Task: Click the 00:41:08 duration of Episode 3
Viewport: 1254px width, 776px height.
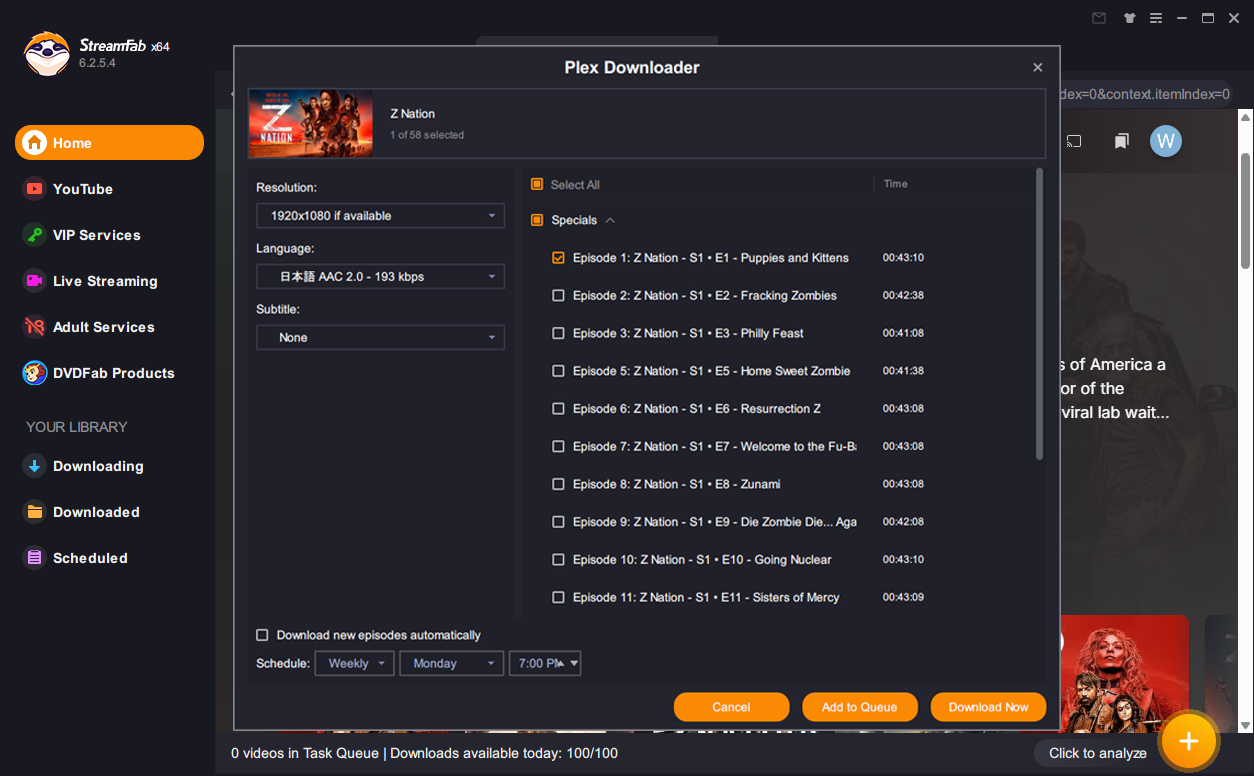Action: click(903, 333)
